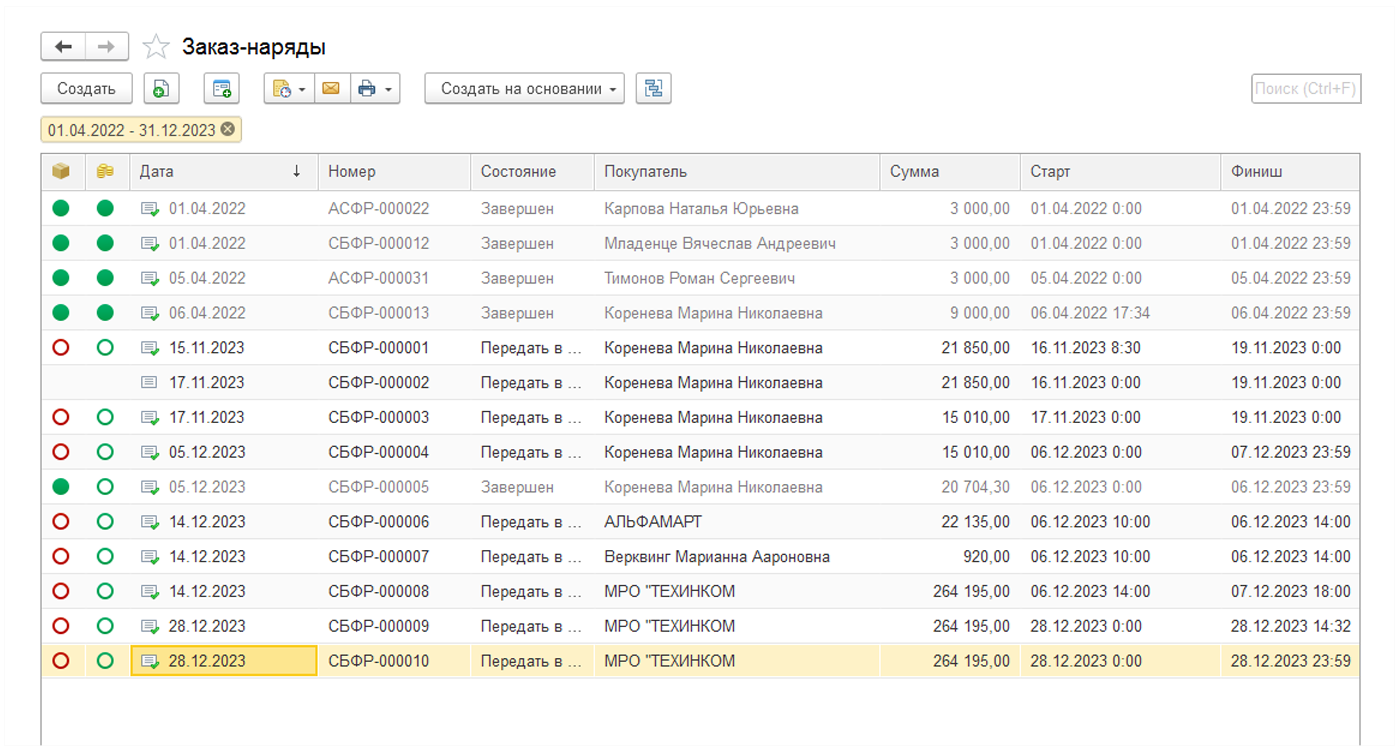Select order number АСФР-000031

coord(379,278)
